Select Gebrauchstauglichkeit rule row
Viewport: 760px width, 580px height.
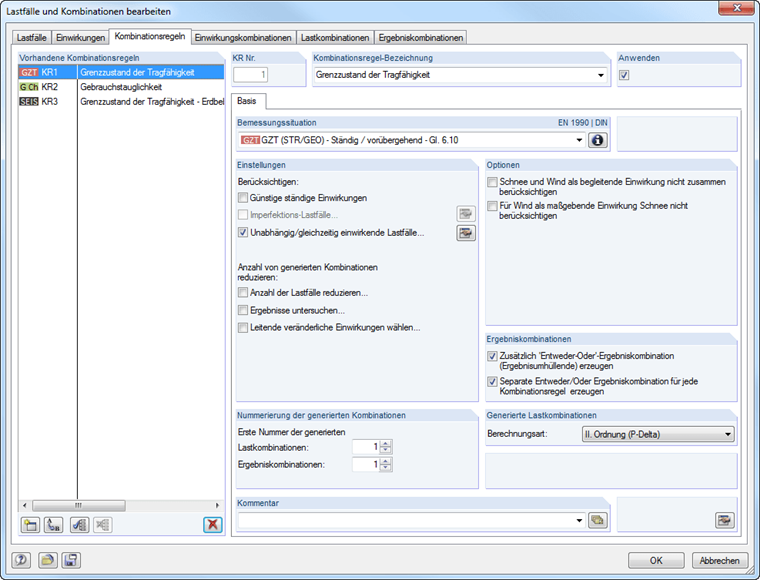(x=121, y=87)
